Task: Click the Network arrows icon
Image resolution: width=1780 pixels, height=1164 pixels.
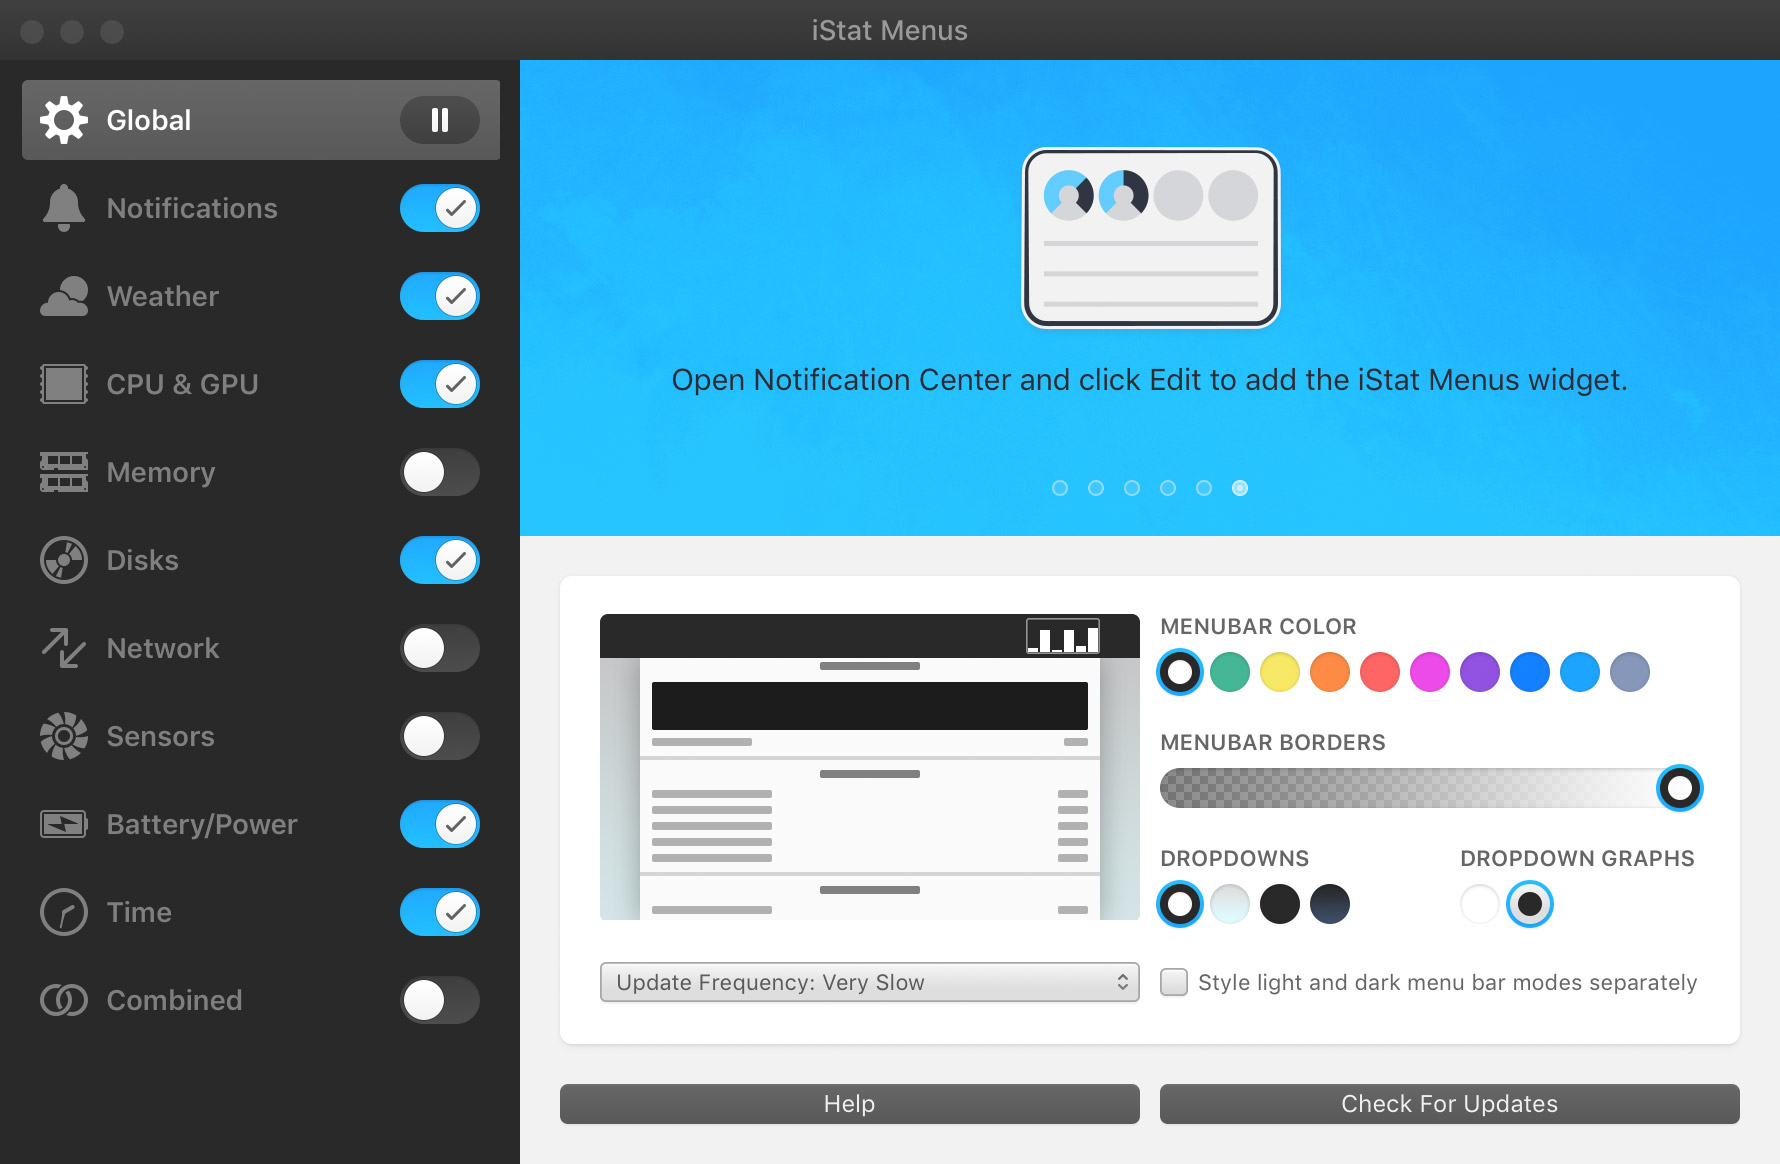Action: coord(64,648)
